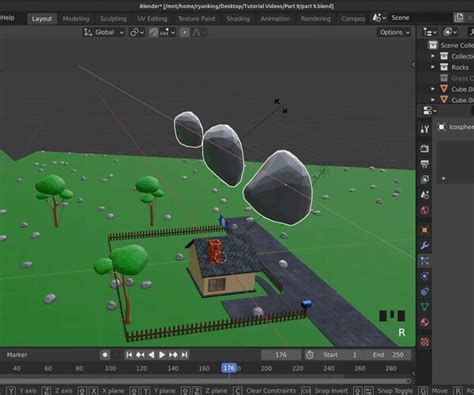The image size is (474, 395).
Task: Open the World properties globe icon
Action: pos(425,210)
